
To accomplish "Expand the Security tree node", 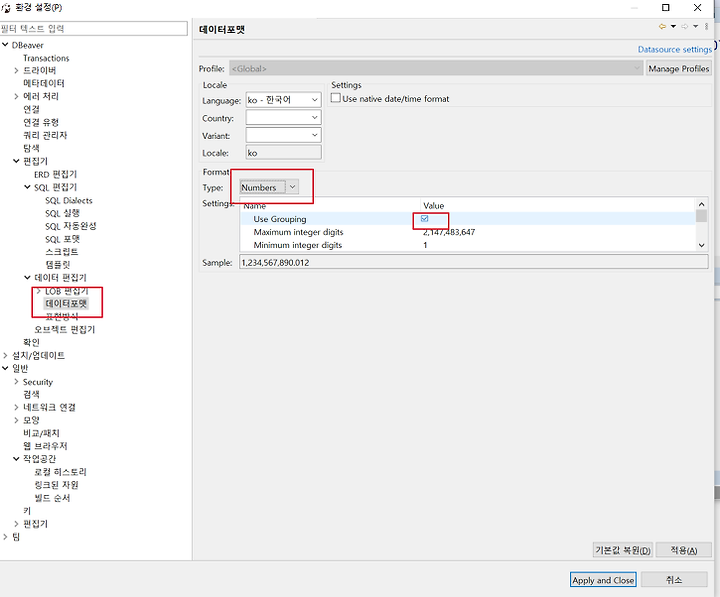I will tap(16, 382).
